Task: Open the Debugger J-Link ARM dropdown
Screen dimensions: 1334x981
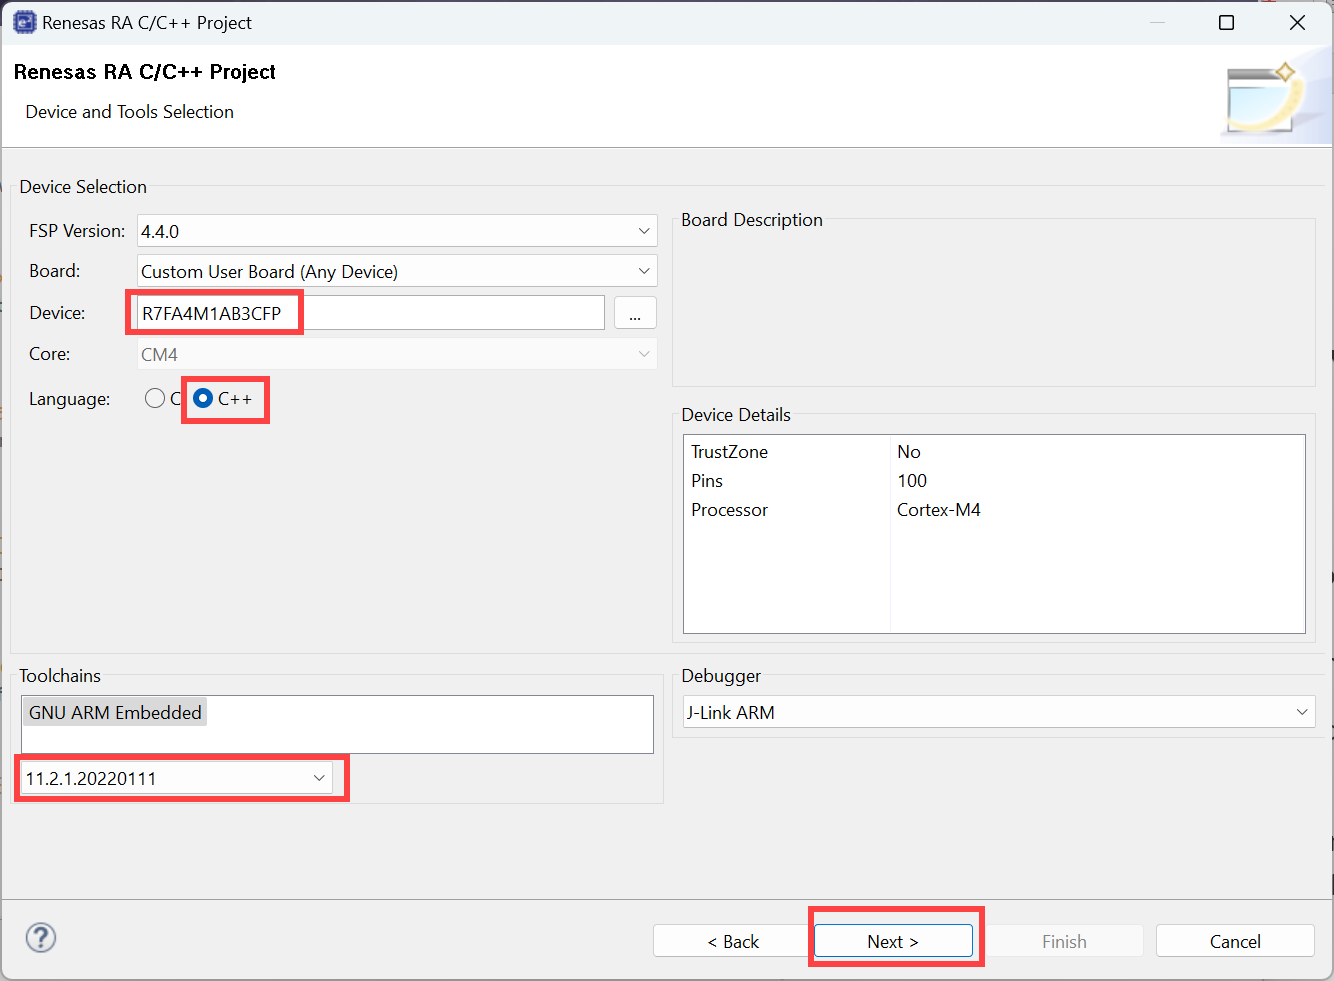Action: 998,712
